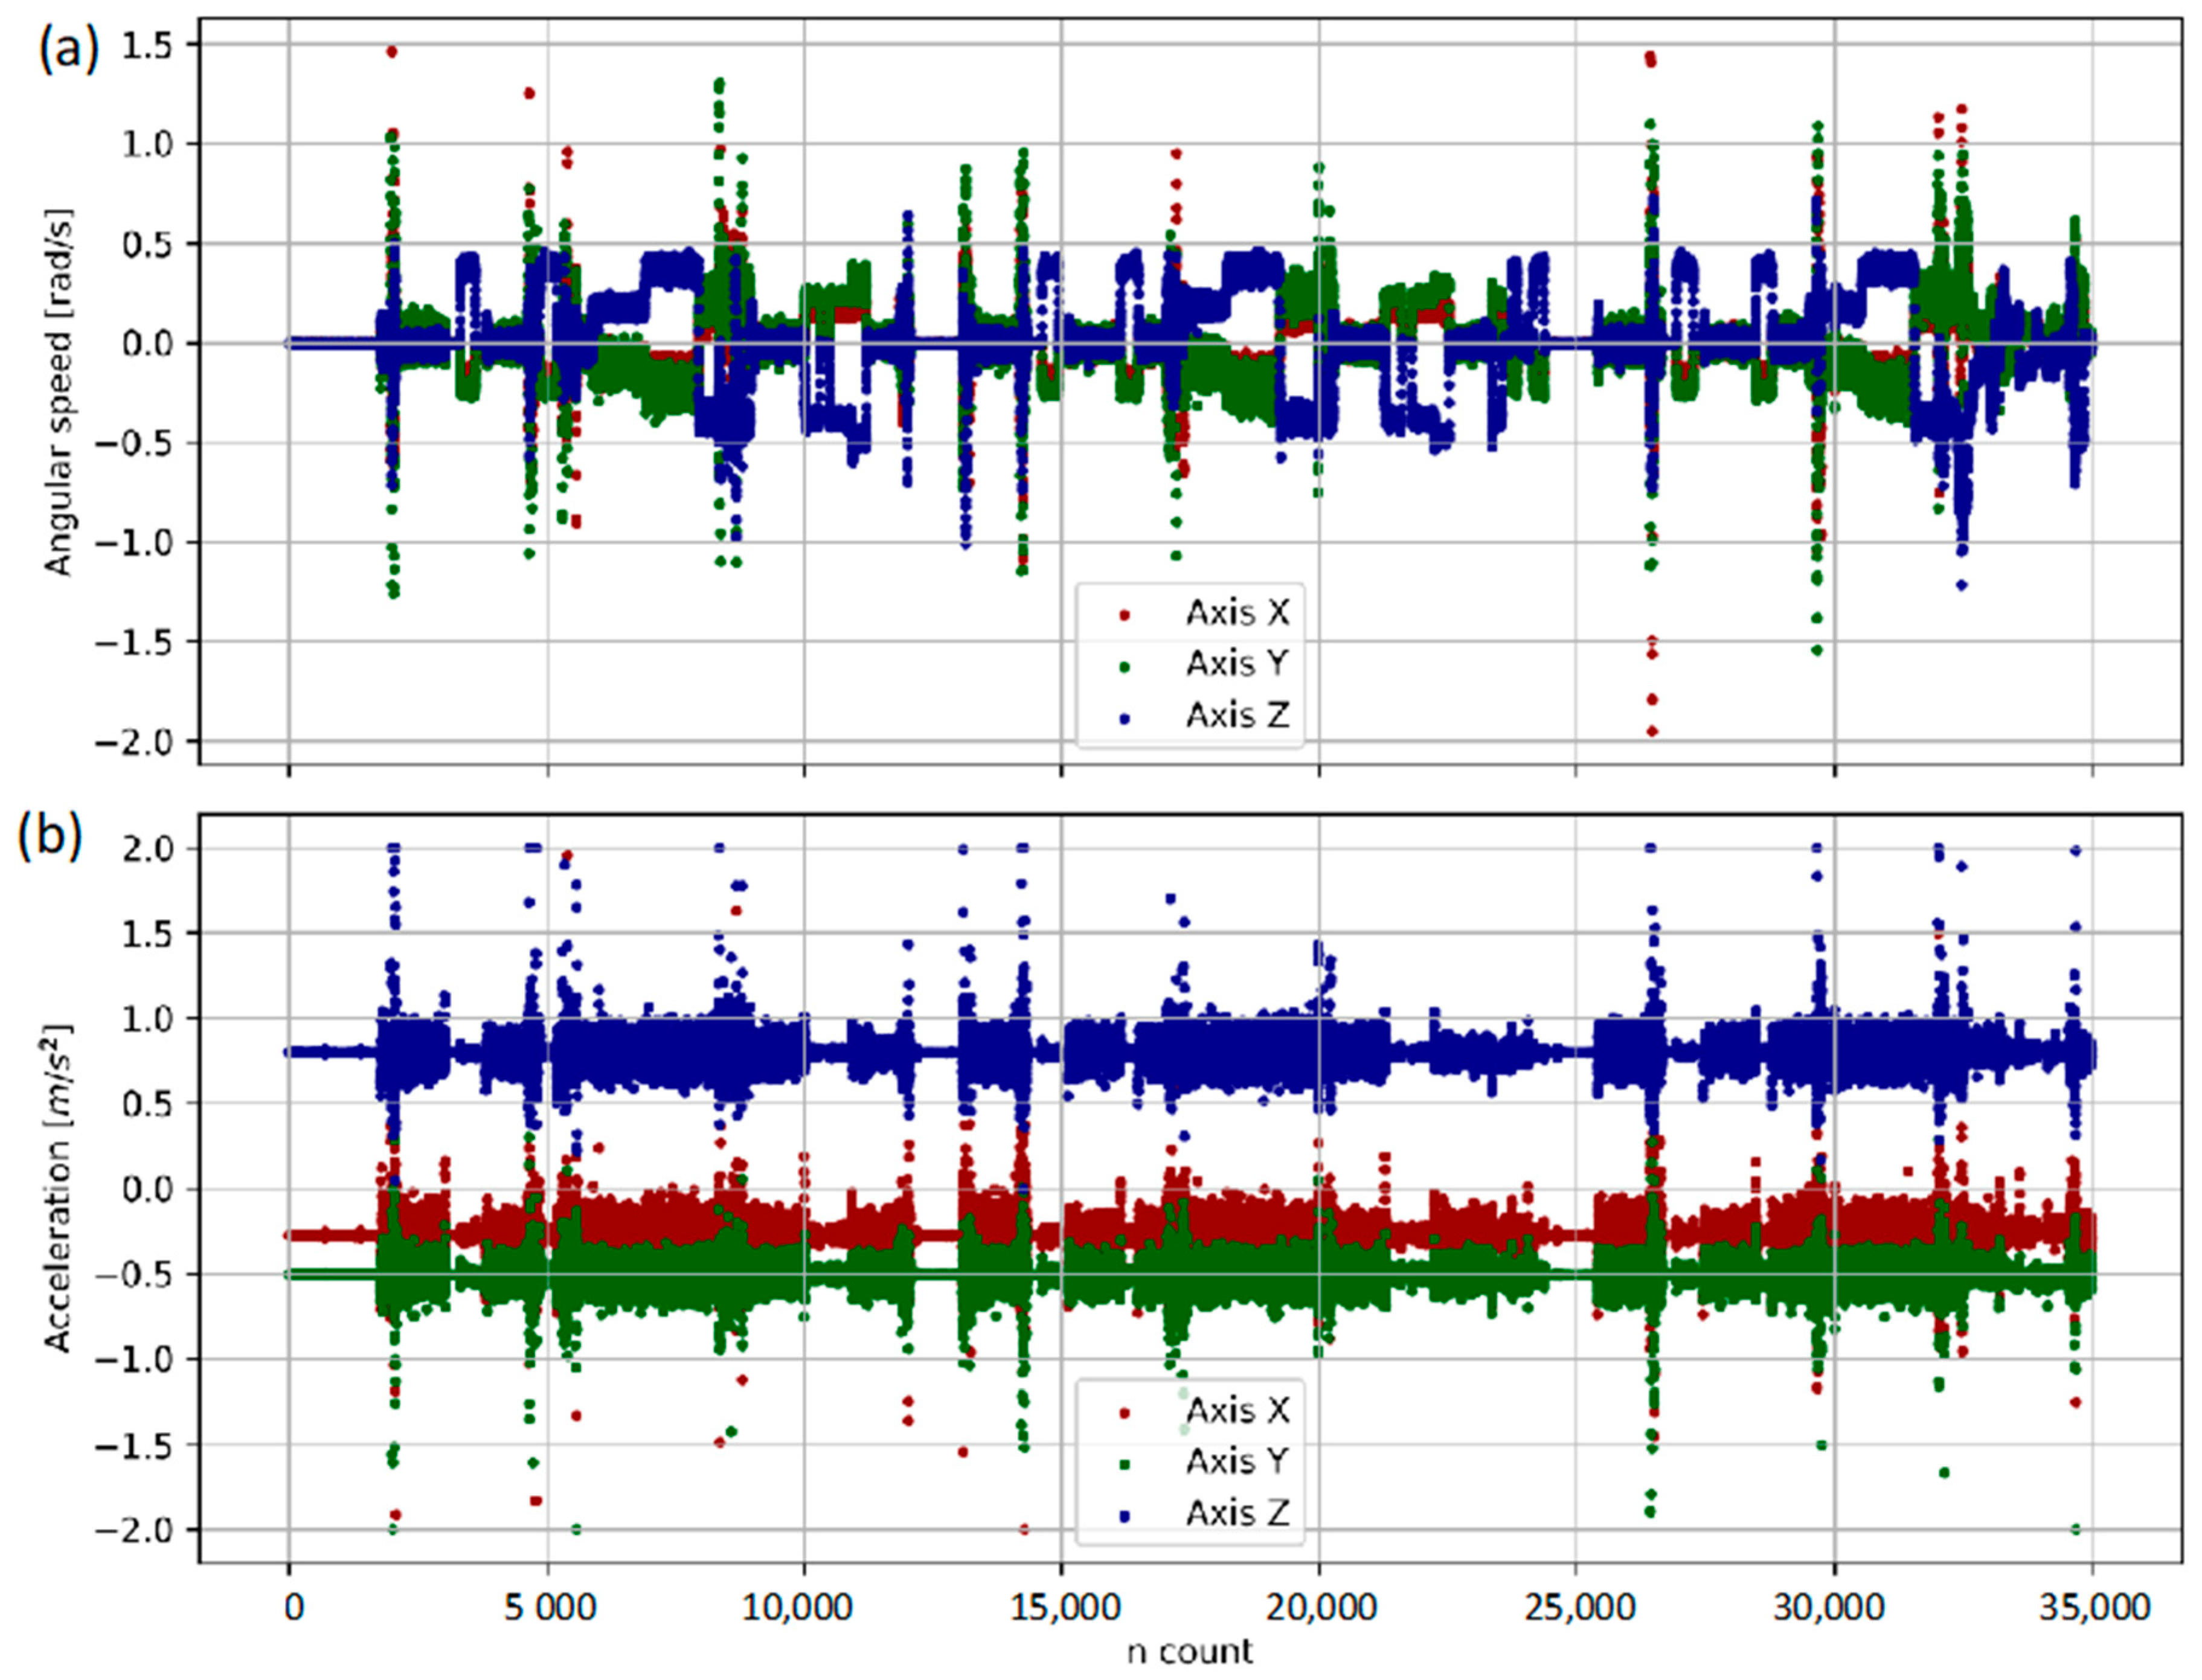
Task: Click the panel label (a)
Action: click(x=69, y=48)
